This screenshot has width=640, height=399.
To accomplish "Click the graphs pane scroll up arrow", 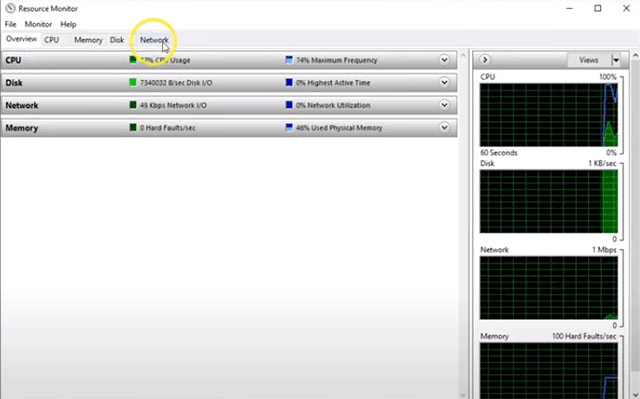I will [636, 55].
